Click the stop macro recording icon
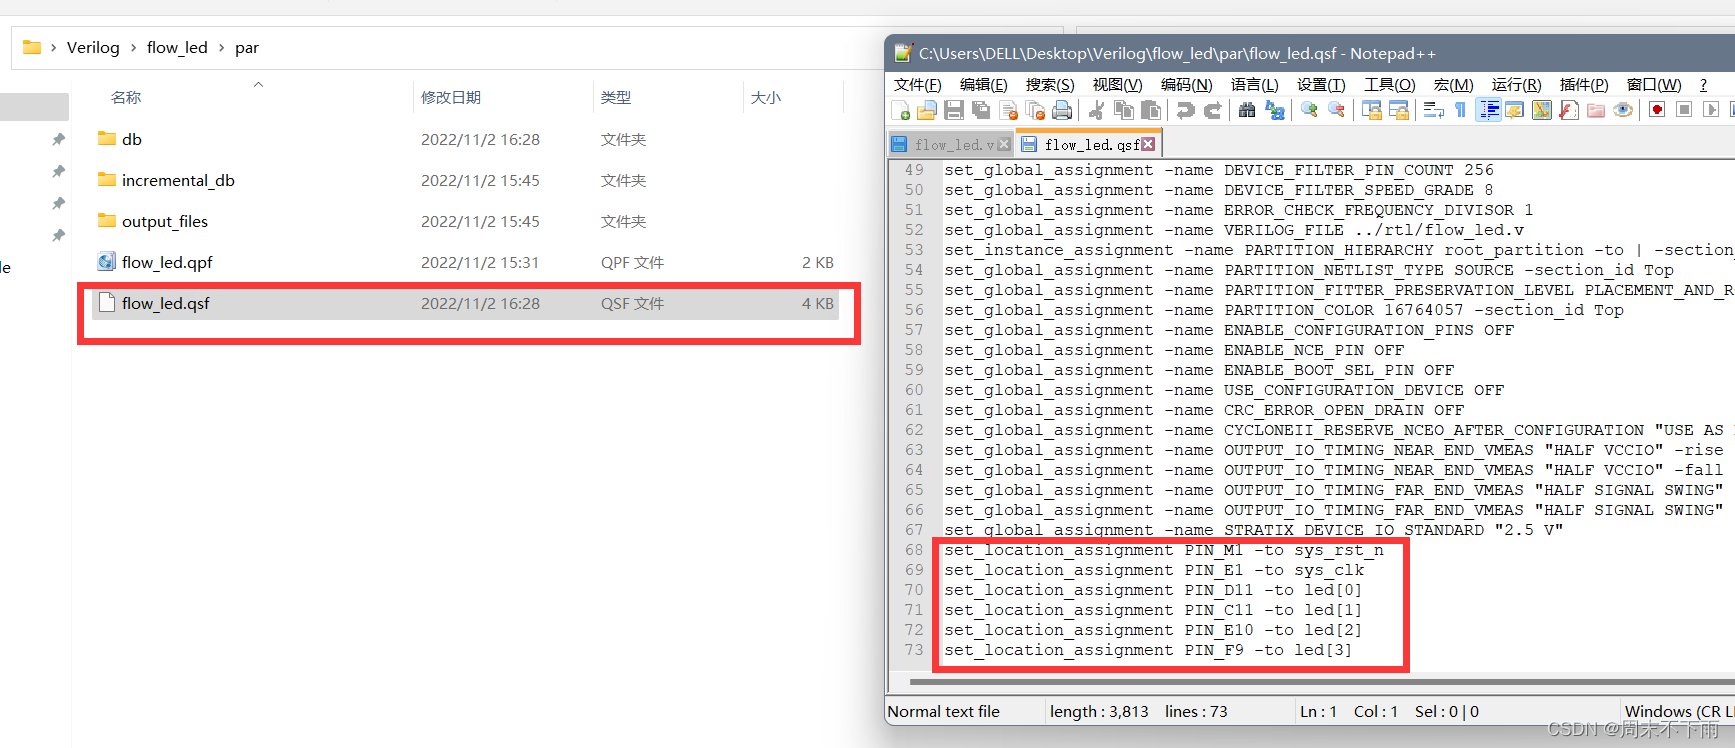 1684,110
